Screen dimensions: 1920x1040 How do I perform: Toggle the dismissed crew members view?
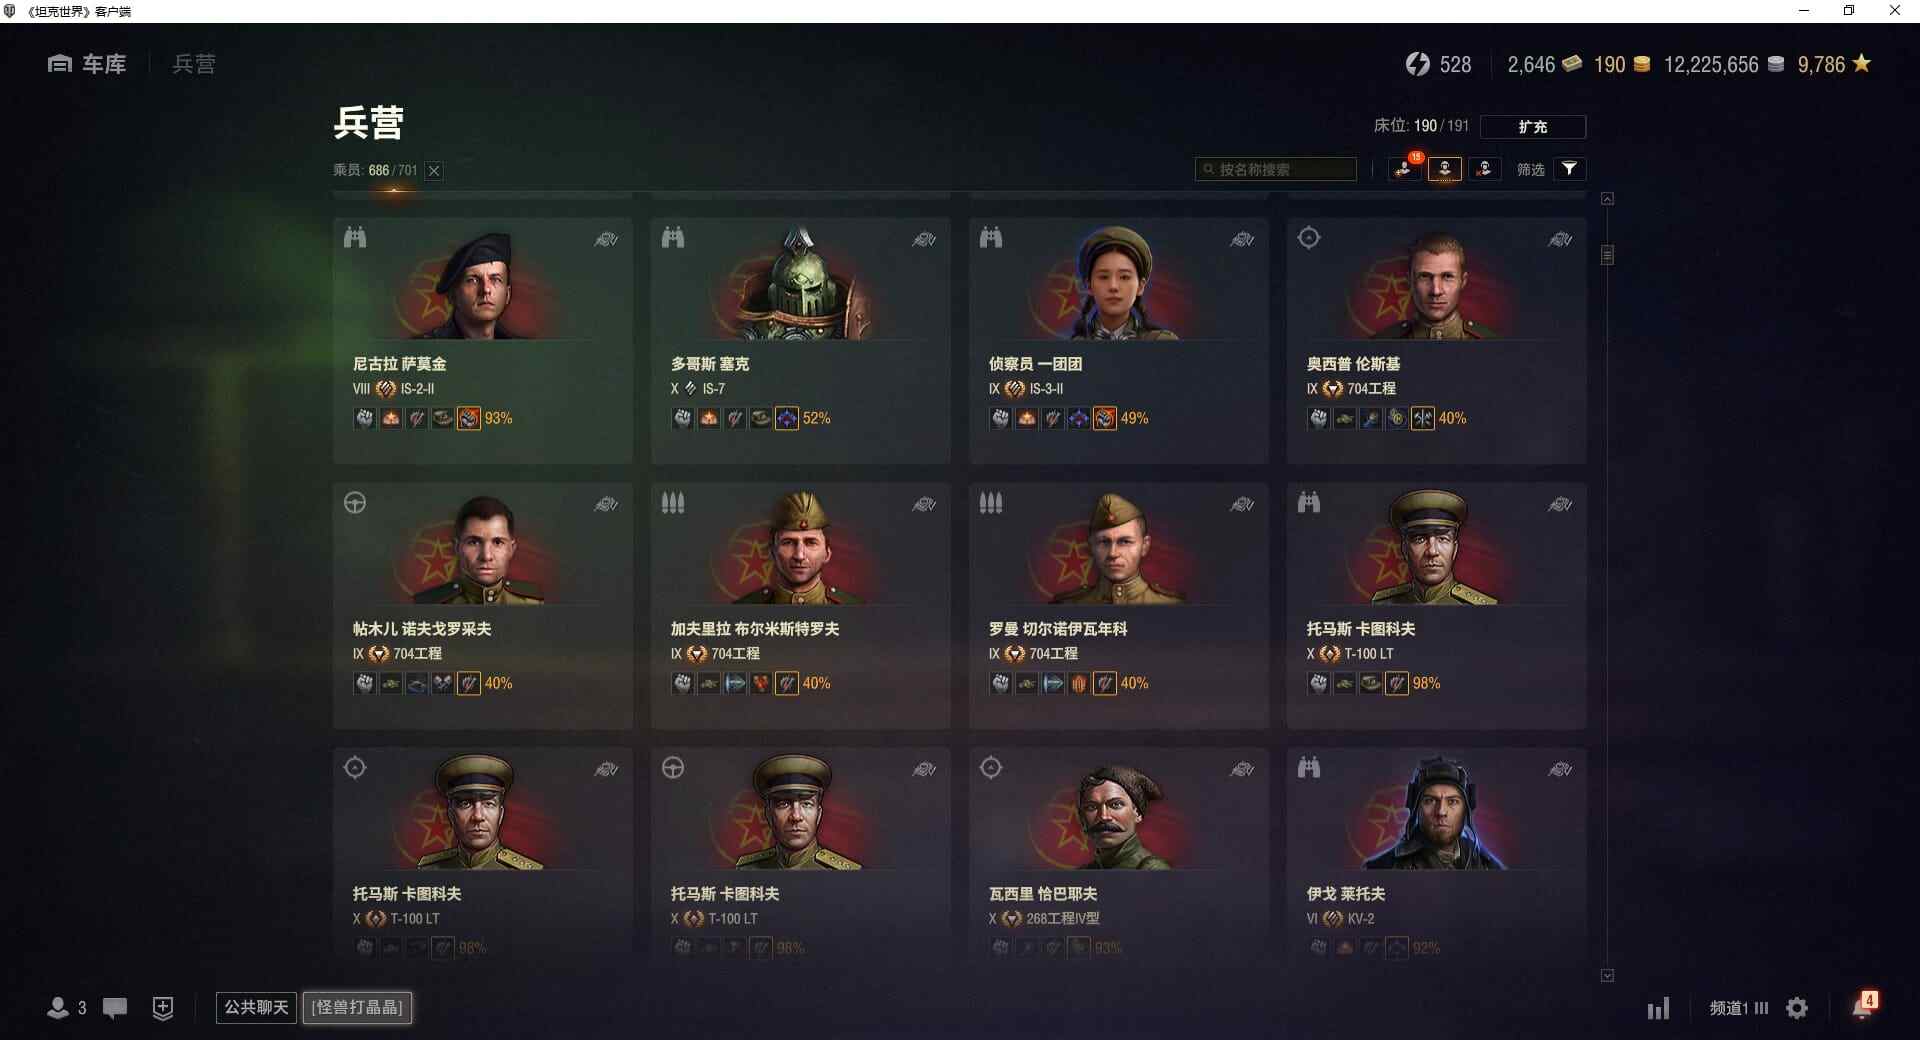(x=1485, y=169)
